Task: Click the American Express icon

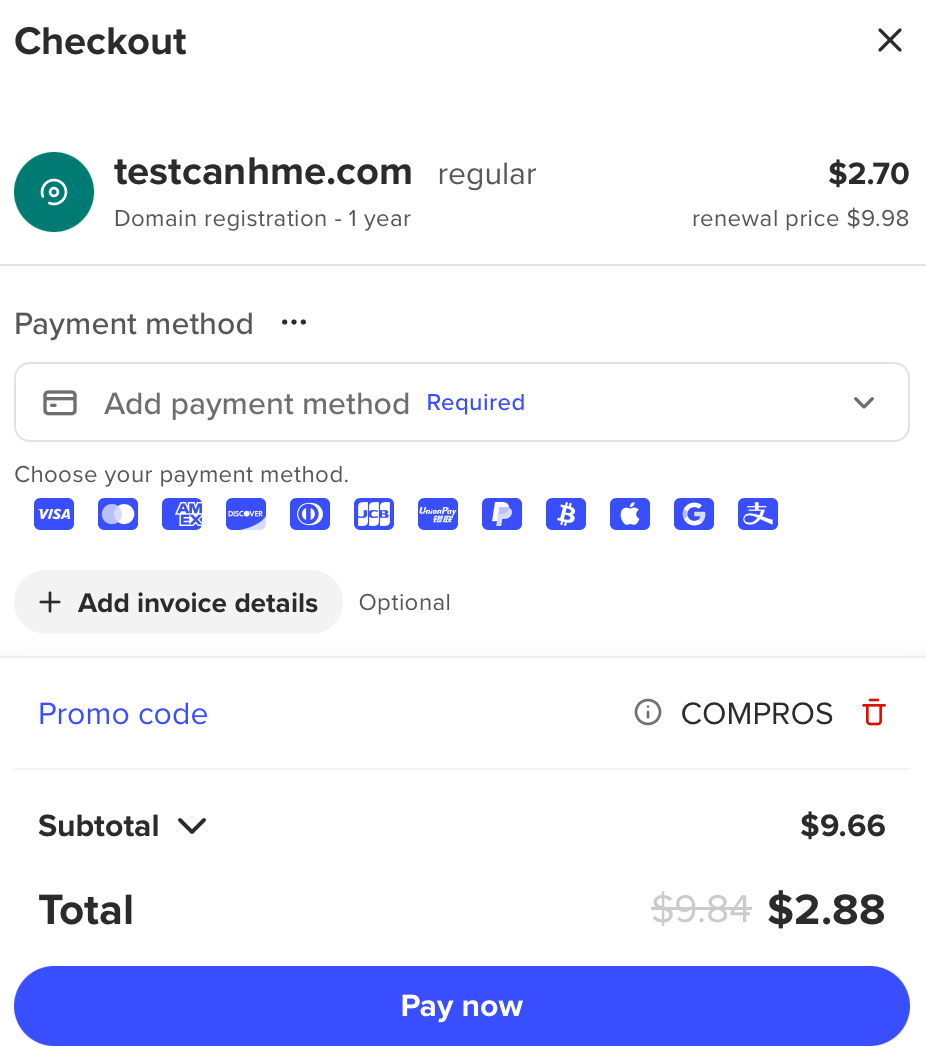Action: click(x=182, y=514)
